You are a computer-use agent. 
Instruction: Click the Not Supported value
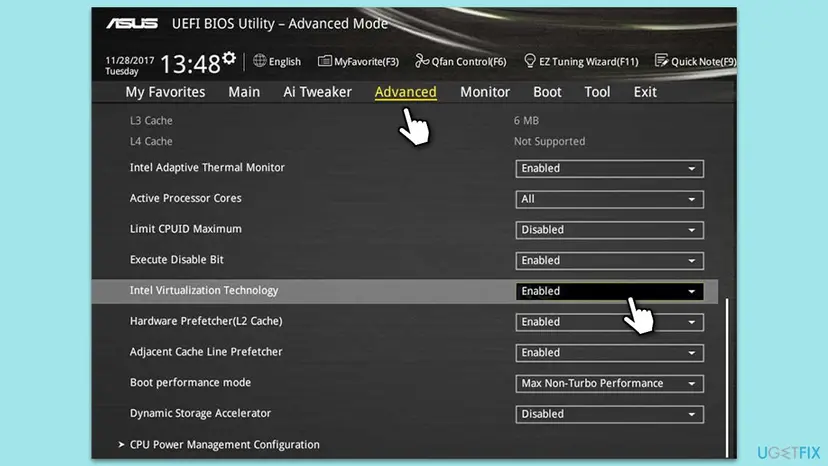click(x=549, y=141)
